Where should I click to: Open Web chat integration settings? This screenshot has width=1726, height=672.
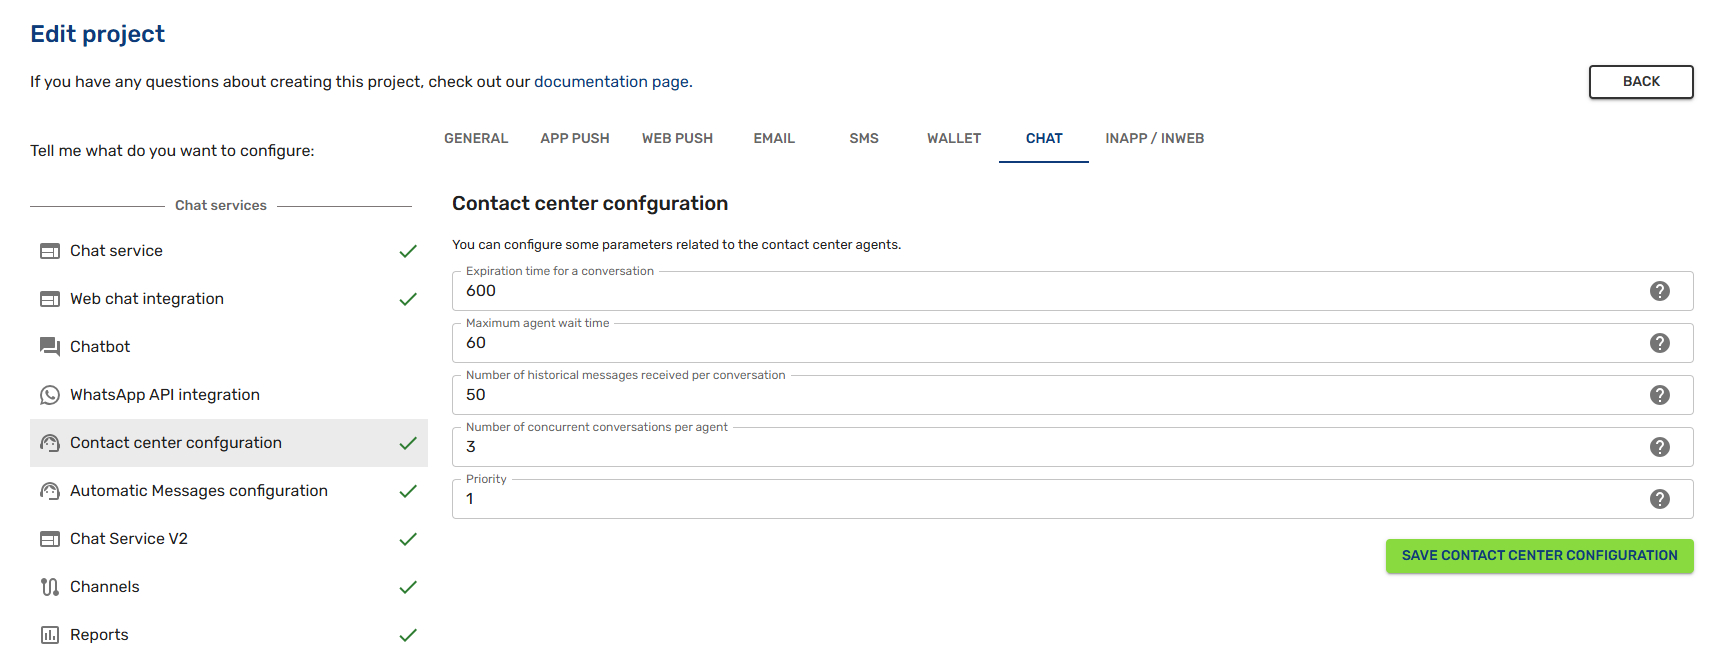tap(229, 299)
